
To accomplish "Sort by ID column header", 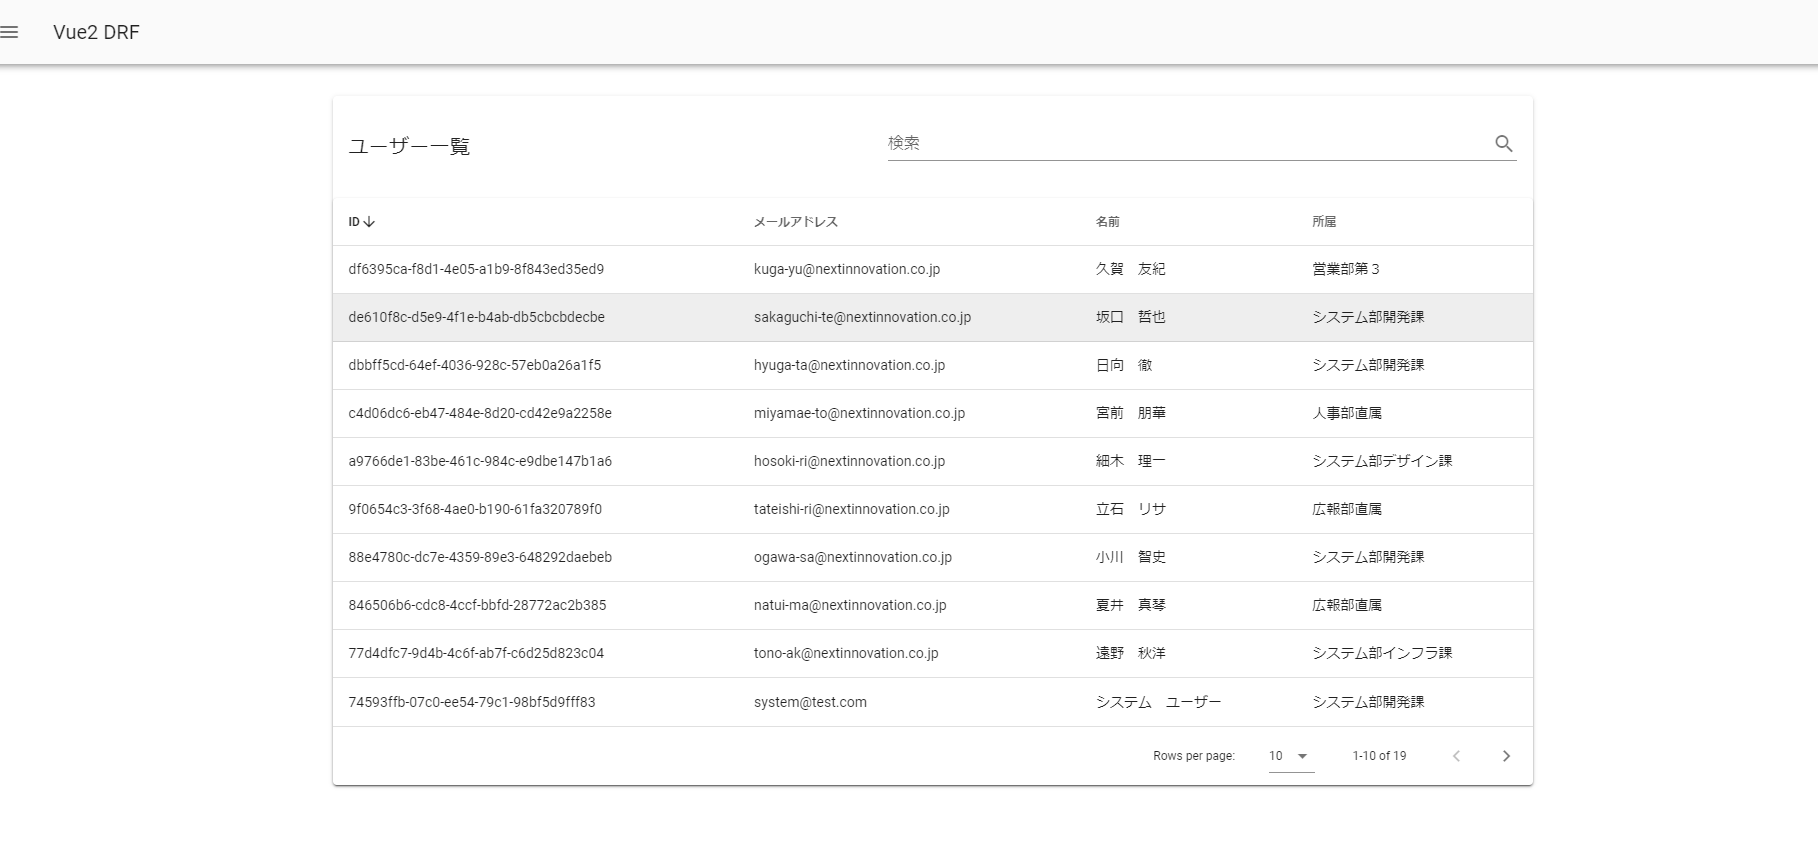I will point(354,222).
